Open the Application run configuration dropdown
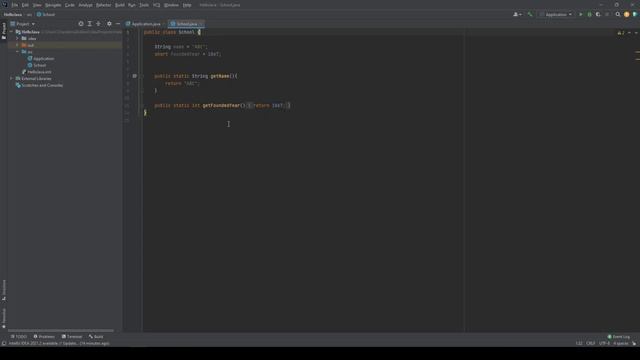This screenshot has height=360, width=640. tap(556, 15)
